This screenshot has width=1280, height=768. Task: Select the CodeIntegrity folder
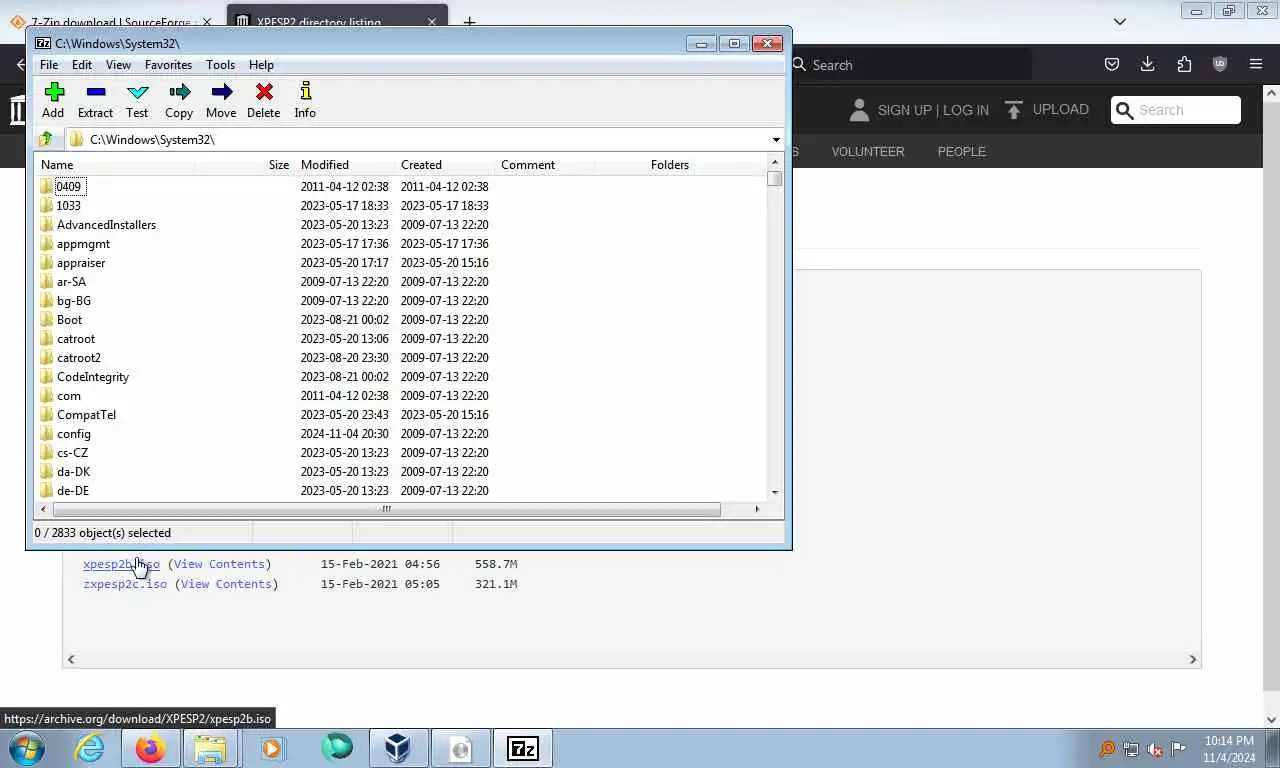(x=93, y=377)
